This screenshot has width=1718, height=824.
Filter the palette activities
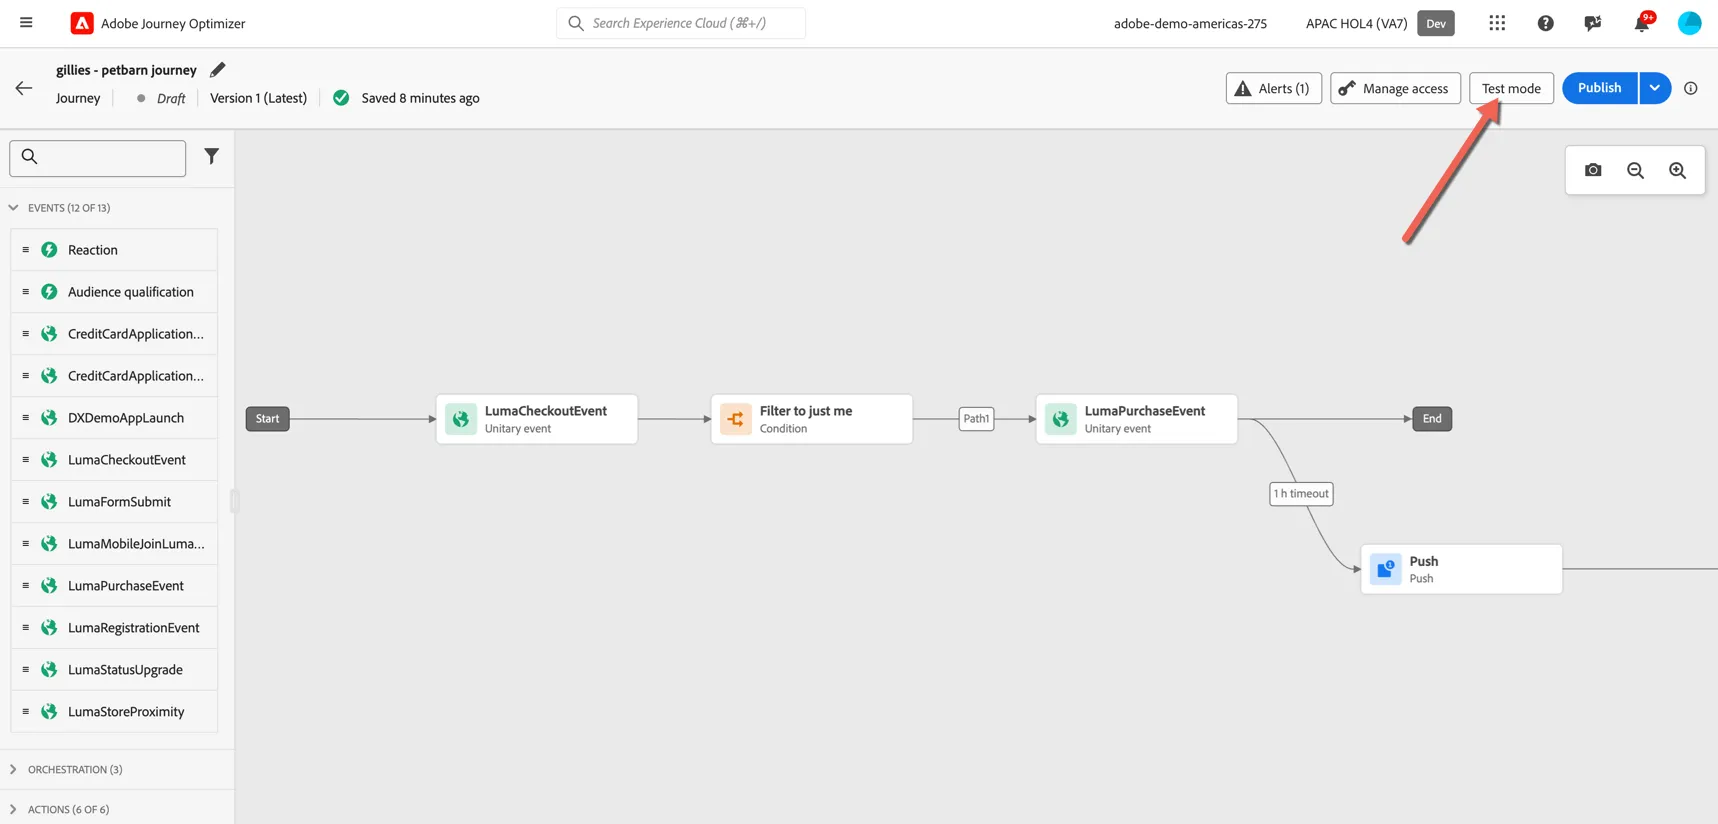211,156
